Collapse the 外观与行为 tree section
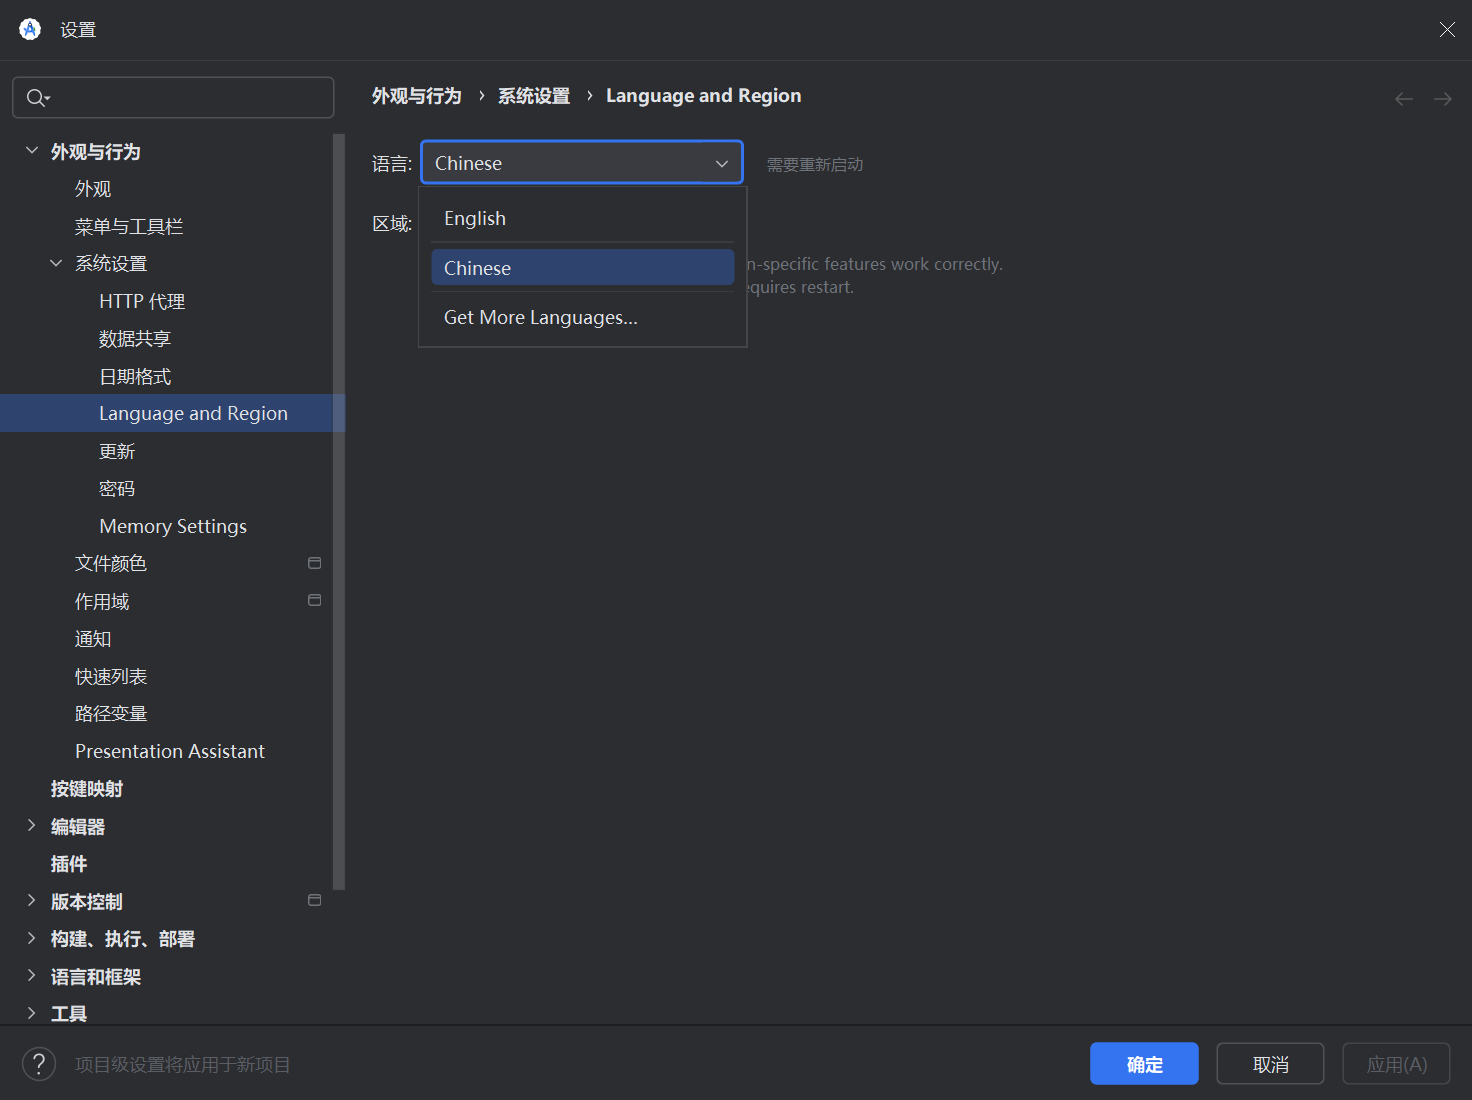Image resolution: width=1472 pixels, height=1100 pixels. (x=32, y=151)
